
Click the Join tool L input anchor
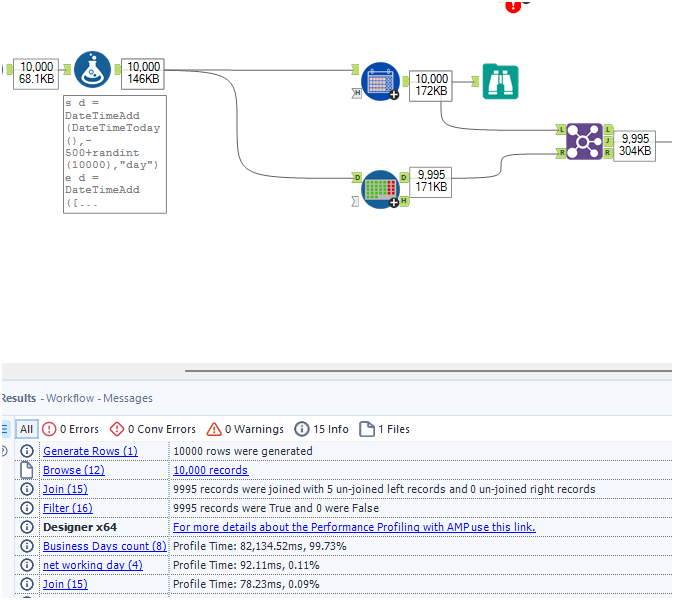coord(561,129)
